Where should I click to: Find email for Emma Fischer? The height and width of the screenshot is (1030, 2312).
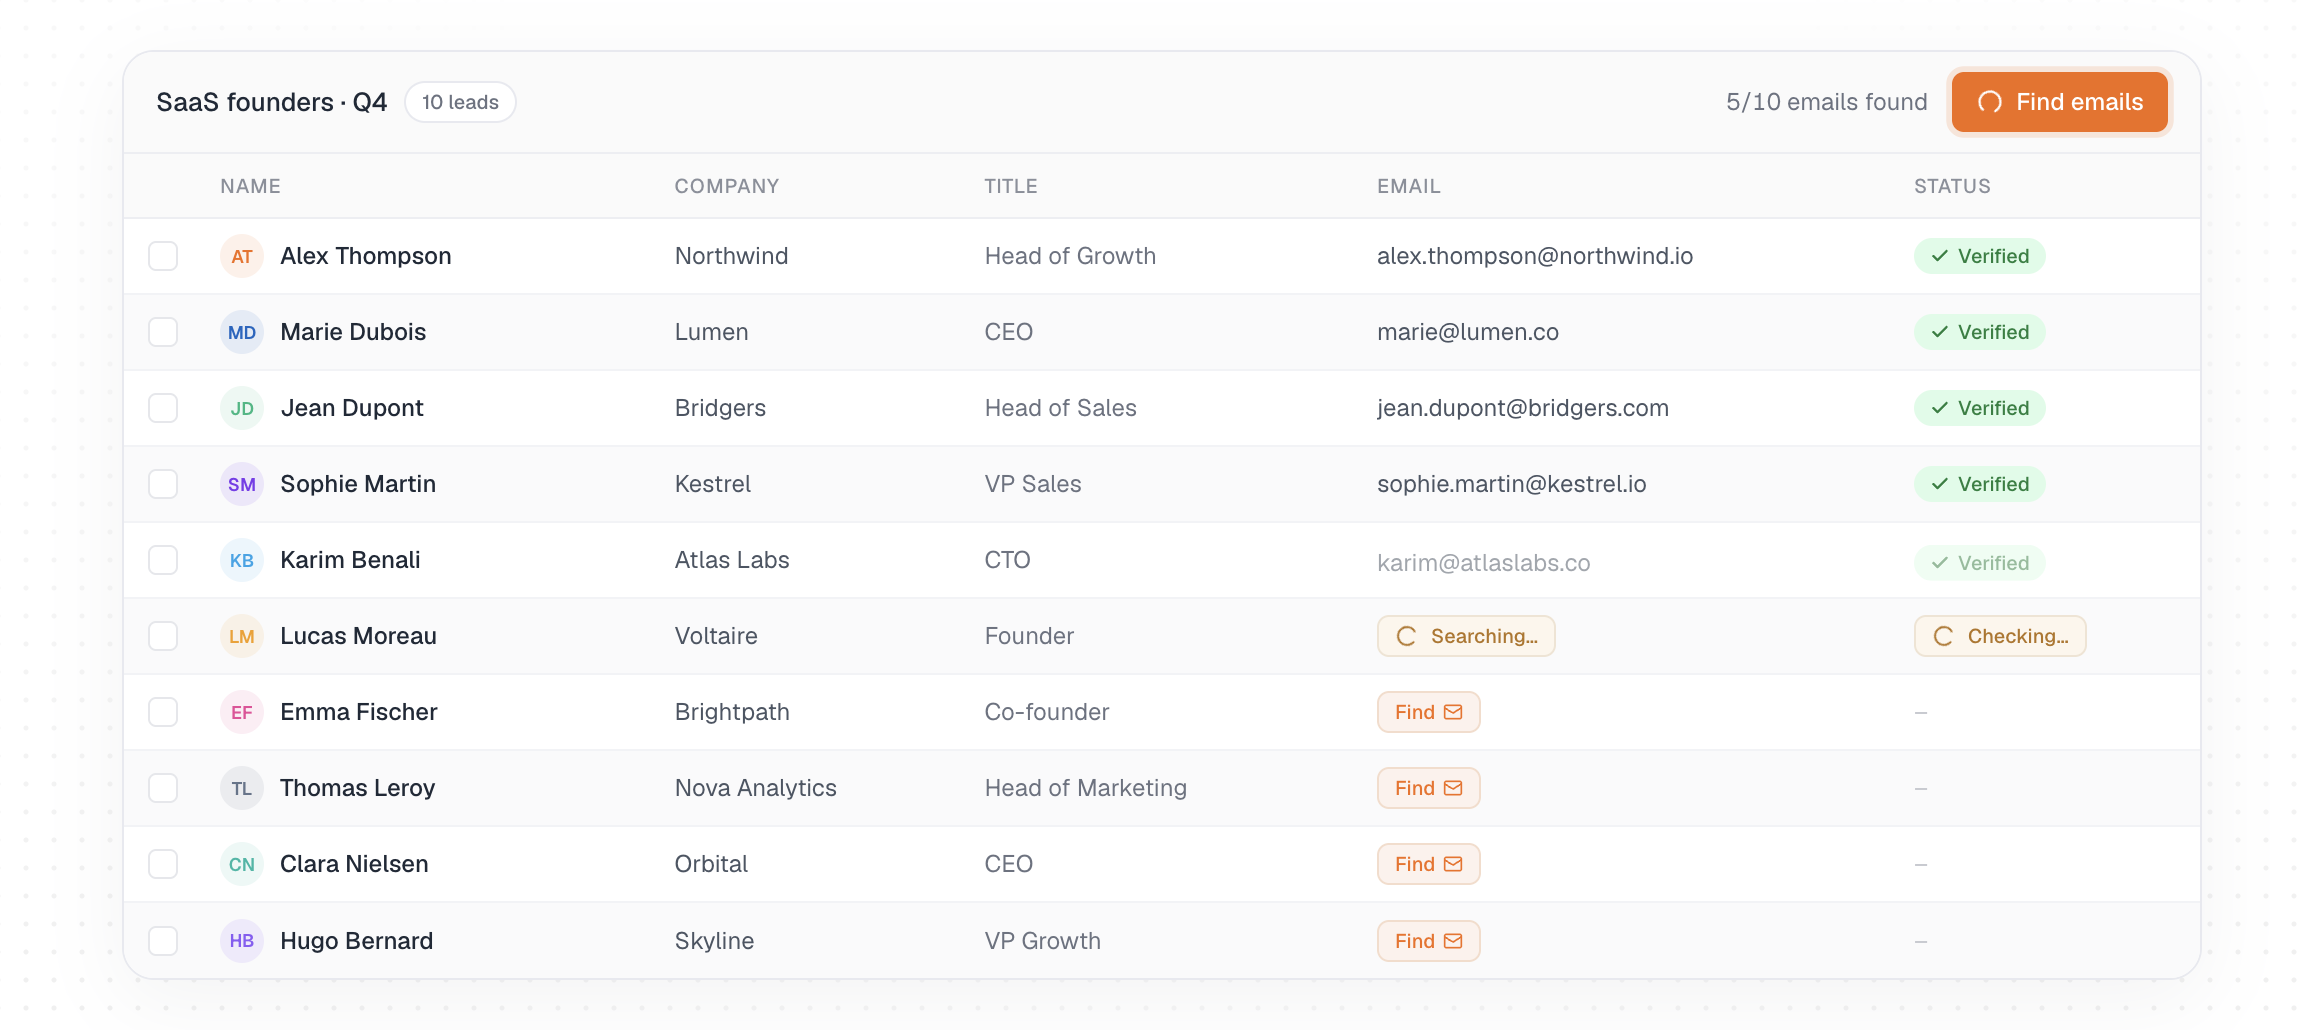click(1428, 712)
